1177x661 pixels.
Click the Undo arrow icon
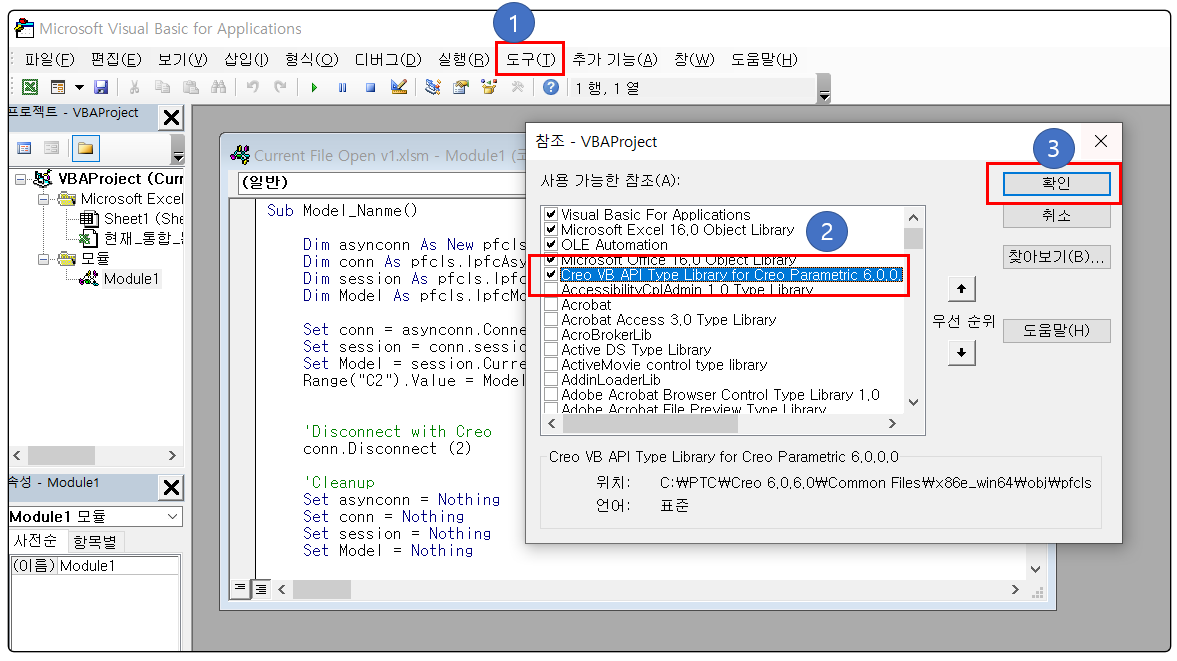[x=253, y=88]
